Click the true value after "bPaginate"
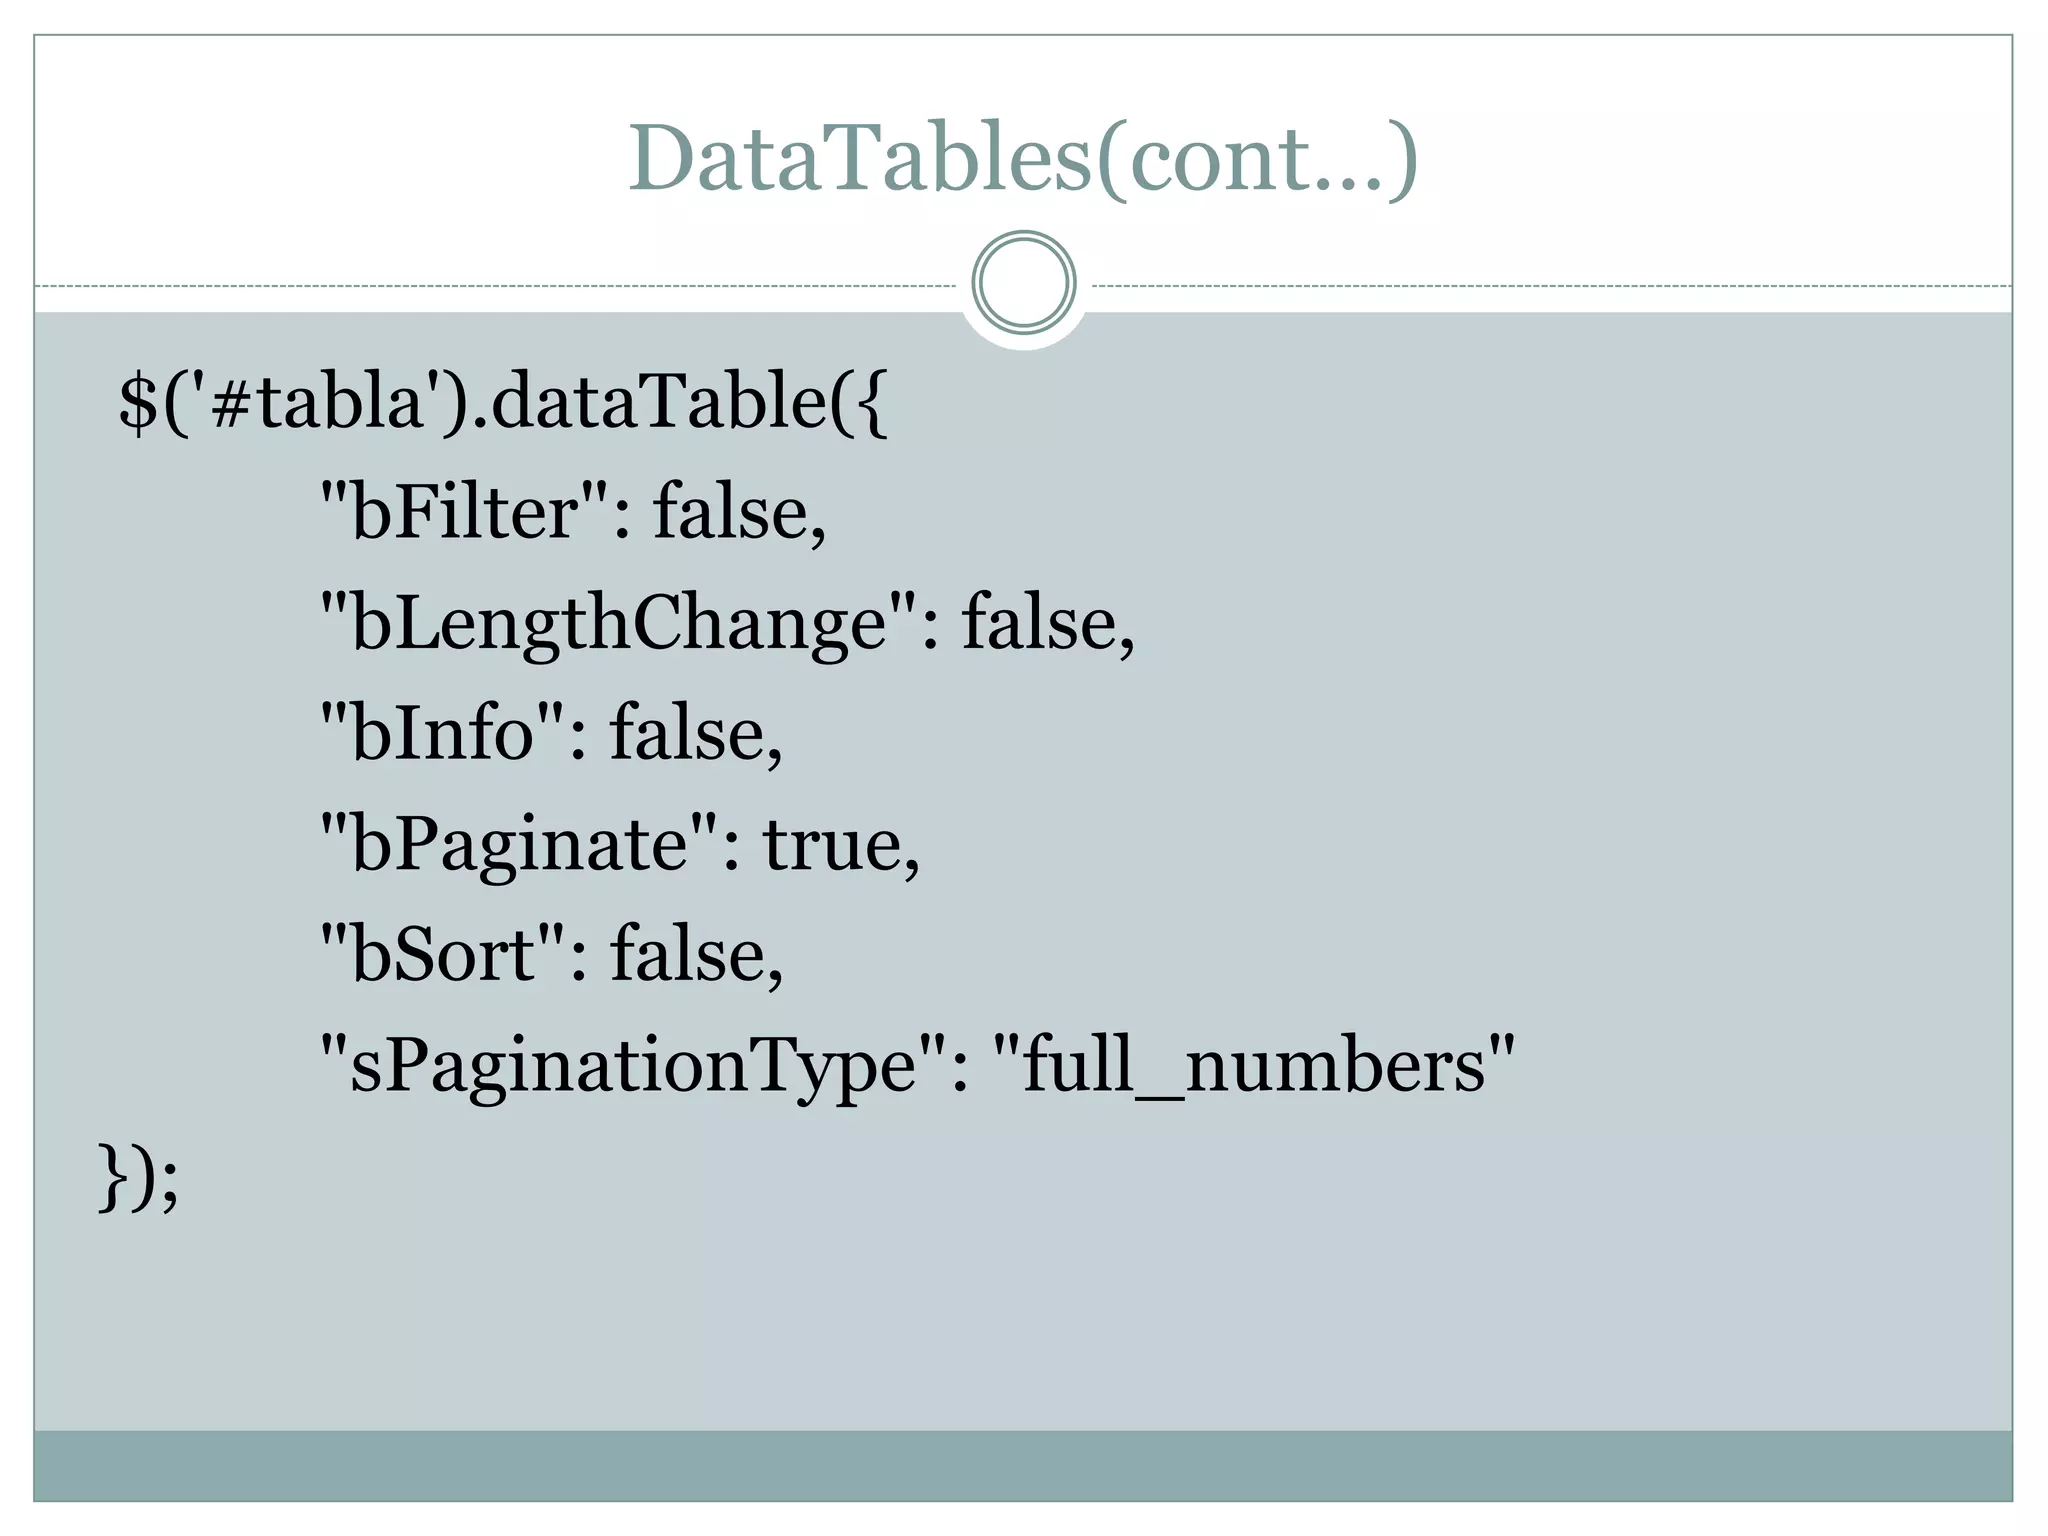The width and height of the screenshot is (2048, 1536). click(x=840, y=845)
